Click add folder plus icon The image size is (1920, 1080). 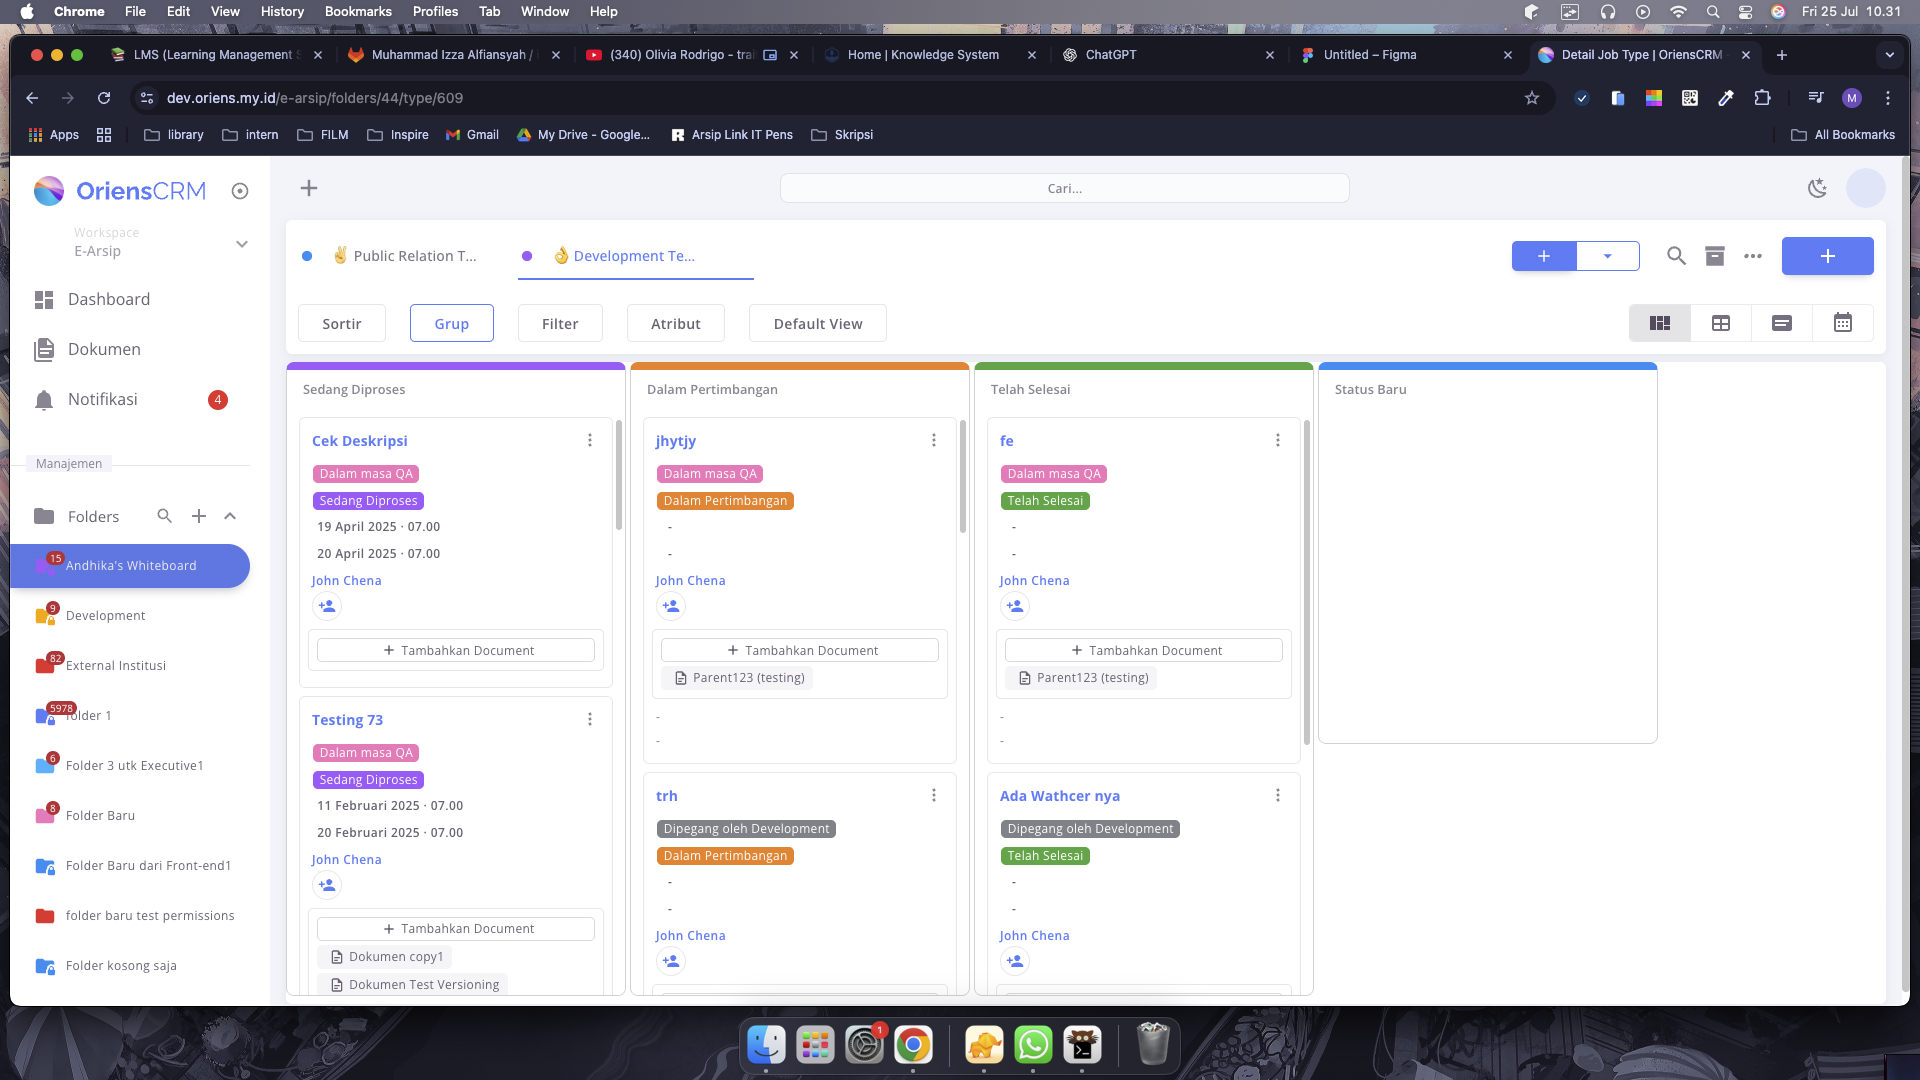click(x=199, y=516)
